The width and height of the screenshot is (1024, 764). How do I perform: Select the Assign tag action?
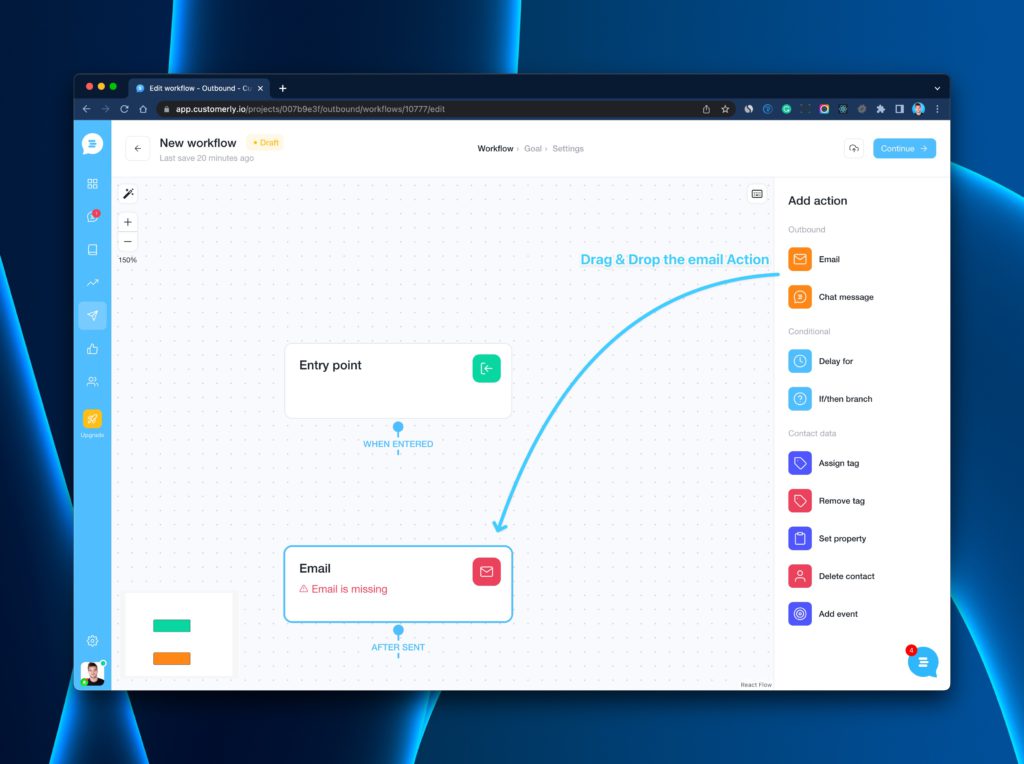(824, 463)
